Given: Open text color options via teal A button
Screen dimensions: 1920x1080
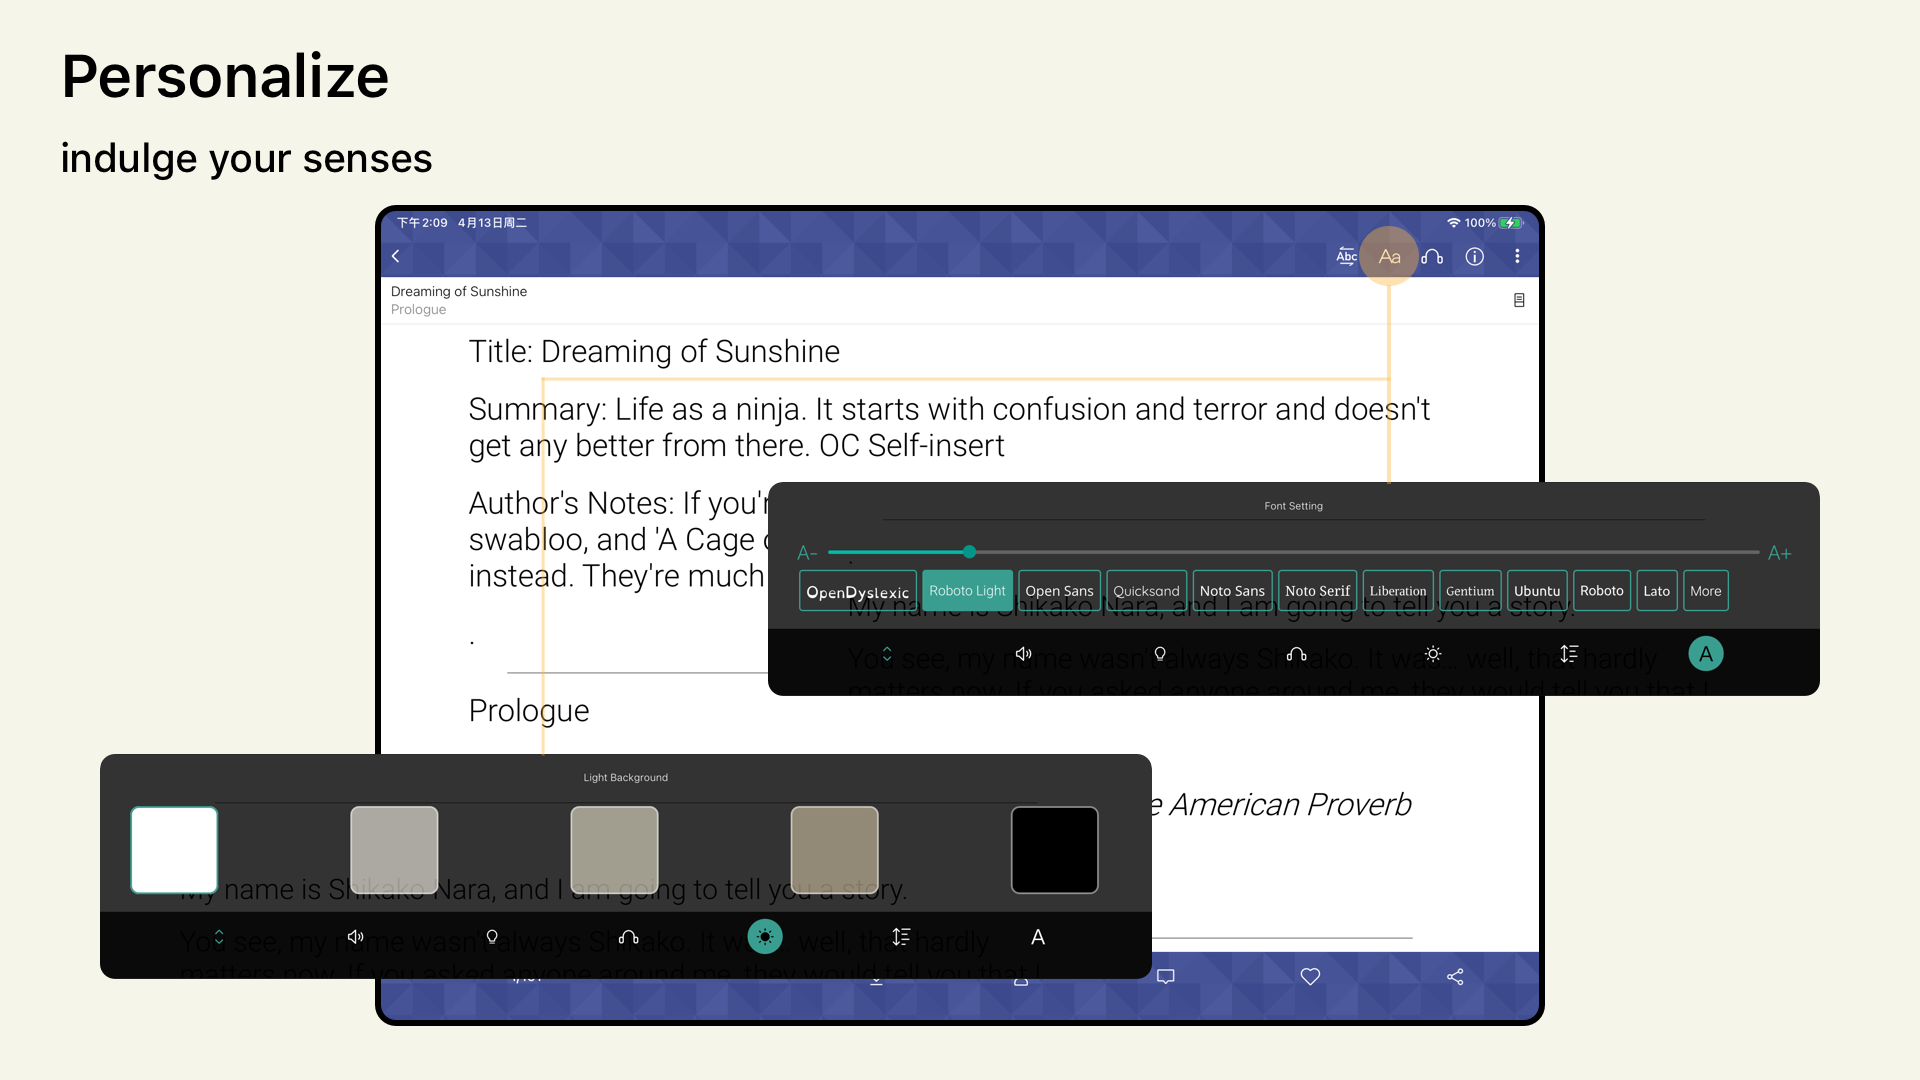Looking at the screenshot, I should coord(1706,653).
